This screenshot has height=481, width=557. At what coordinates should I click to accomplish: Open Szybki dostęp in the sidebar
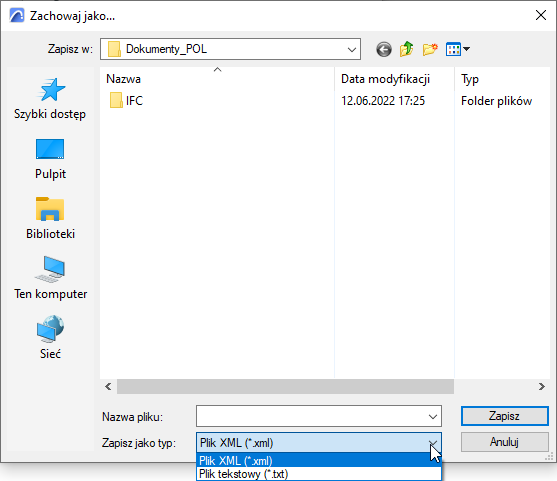tap(50, 99)
